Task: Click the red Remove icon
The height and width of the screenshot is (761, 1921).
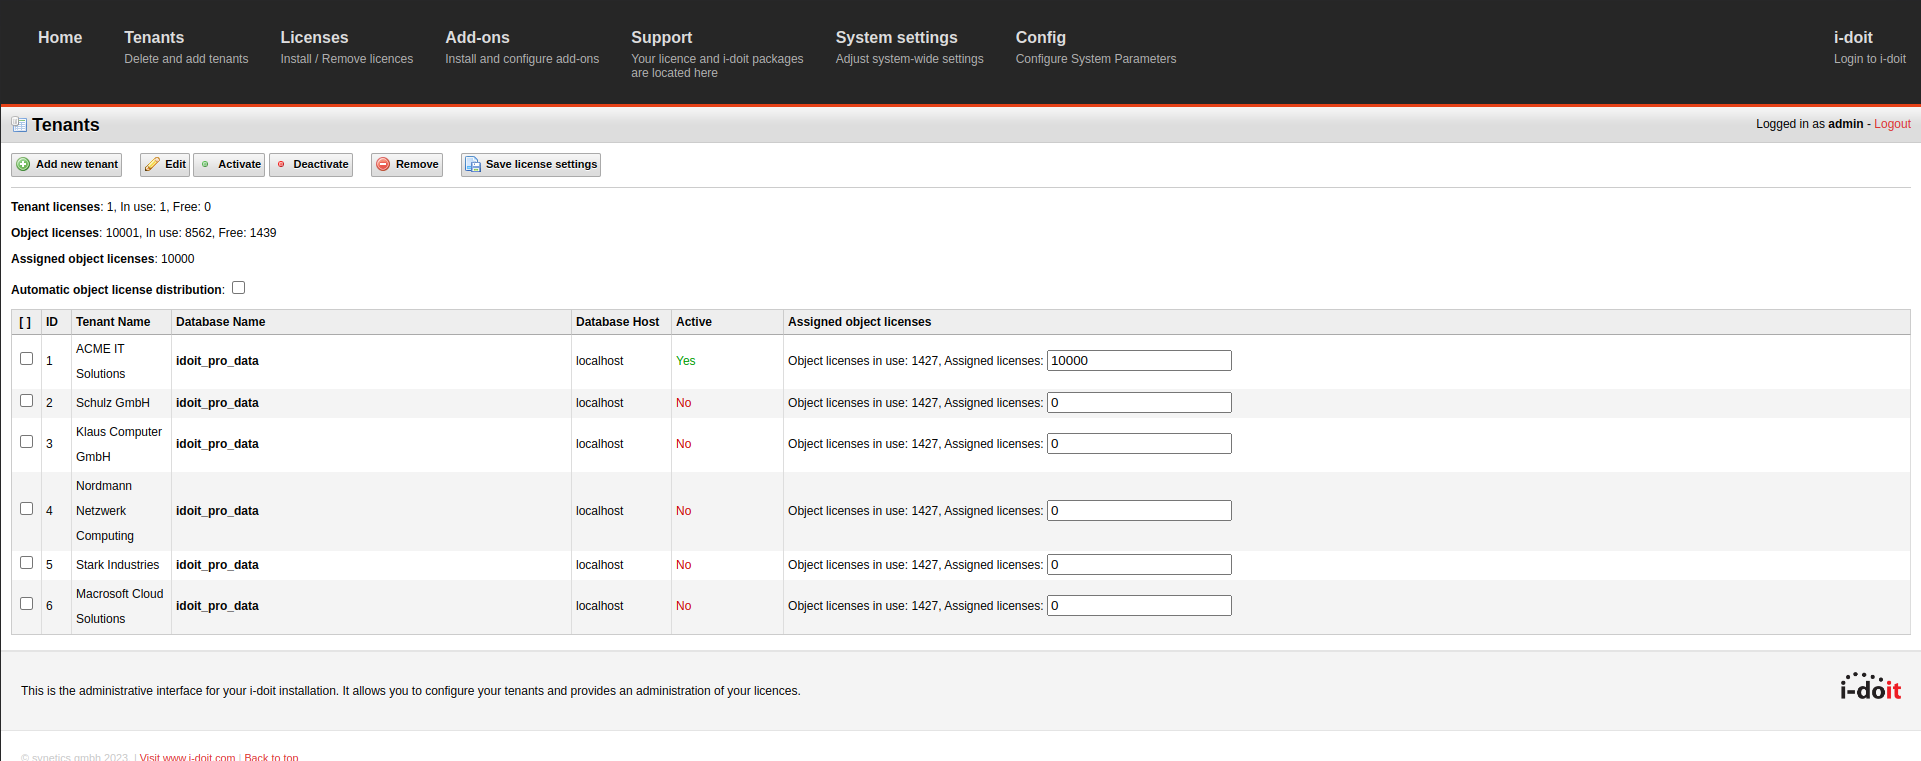Action: pyautogui.click(x=383, y=165)
